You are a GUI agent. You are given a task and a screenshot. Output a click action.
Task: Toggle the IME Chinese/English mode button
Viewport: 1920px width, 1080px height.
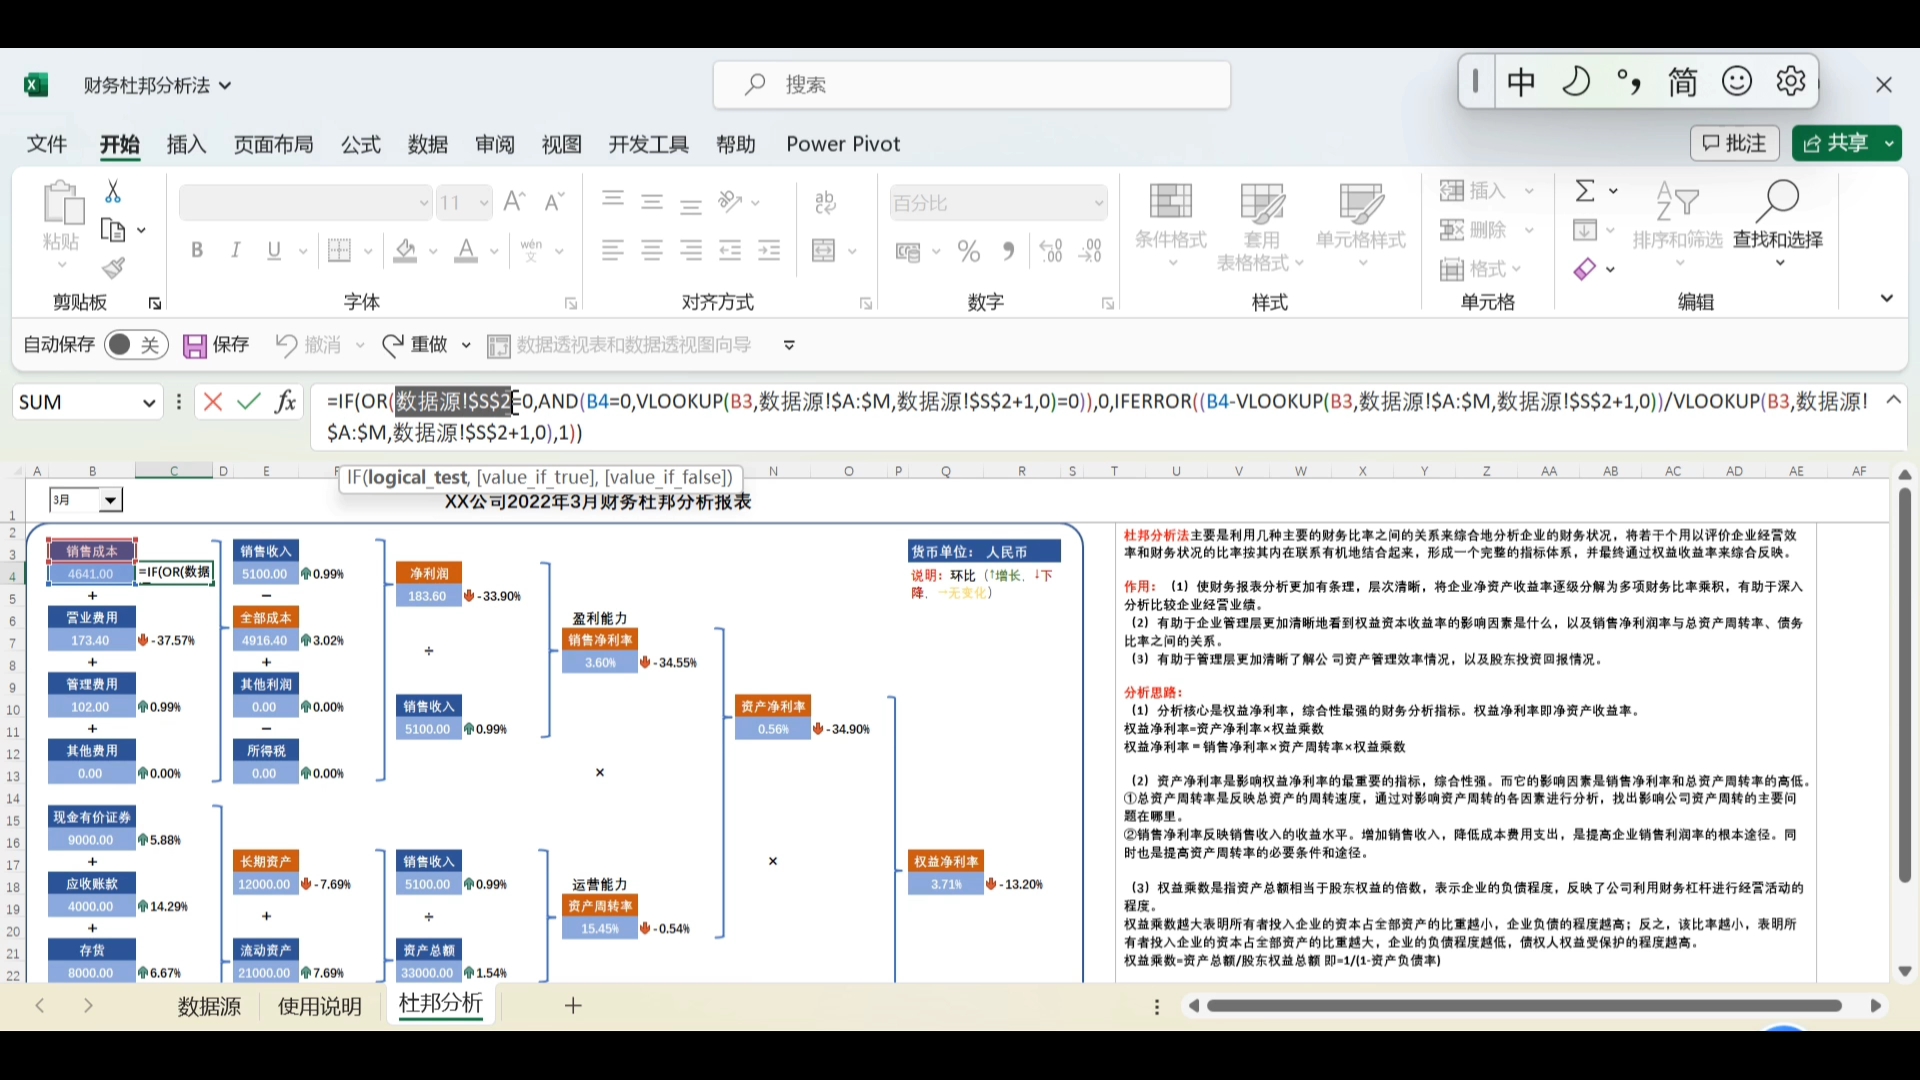click(x=1521, y=81)
